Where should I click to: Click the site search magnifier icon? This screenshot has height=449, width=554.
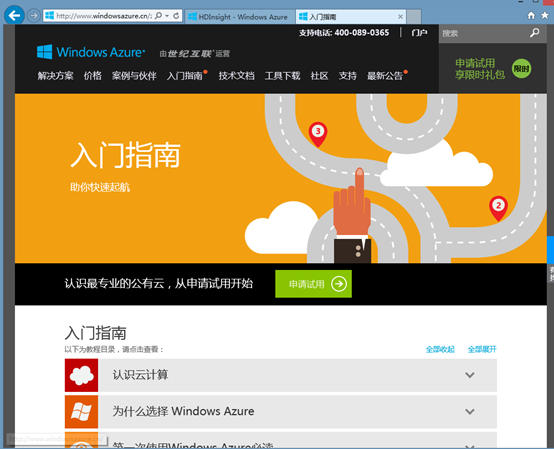pos(535,33)
